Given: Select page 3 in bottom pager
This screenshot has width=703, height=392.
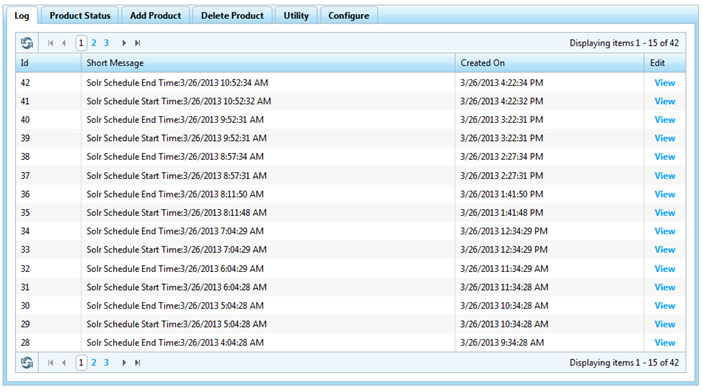Looking at the screenshot, I should 106,362.
